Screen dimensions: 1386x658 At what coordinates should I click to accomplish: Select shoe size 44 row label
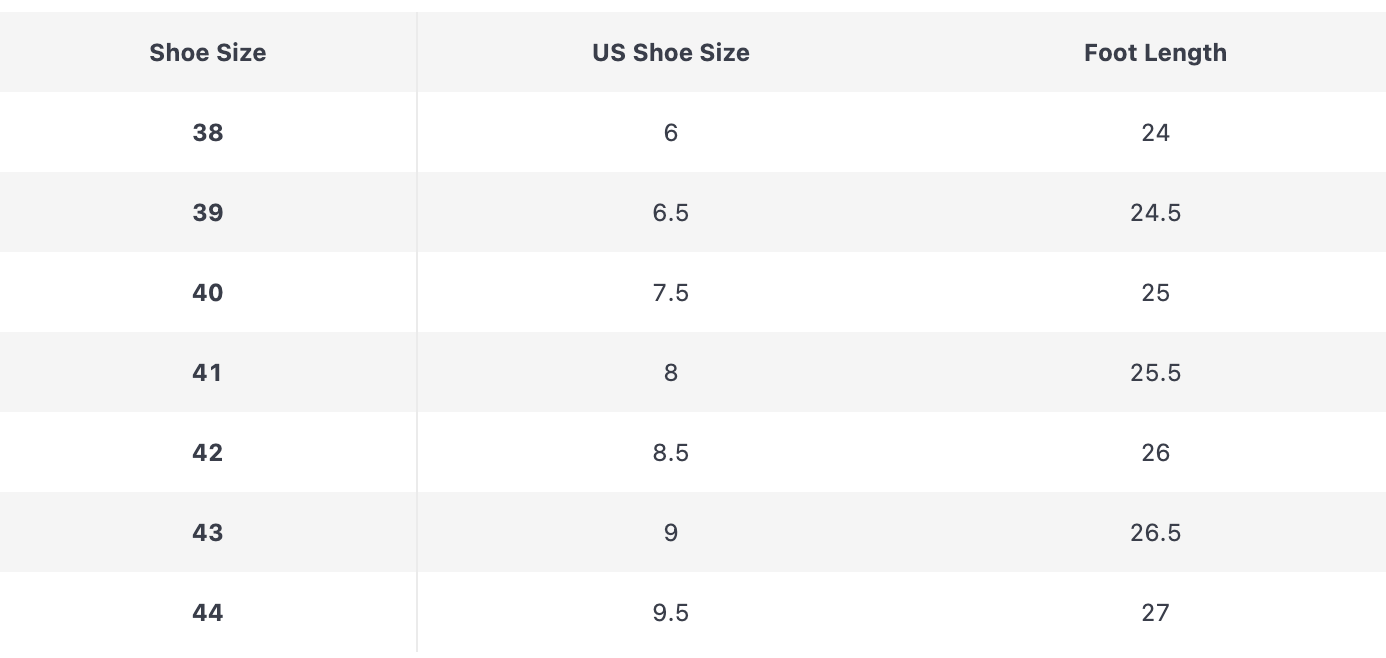tap(208, 613)
